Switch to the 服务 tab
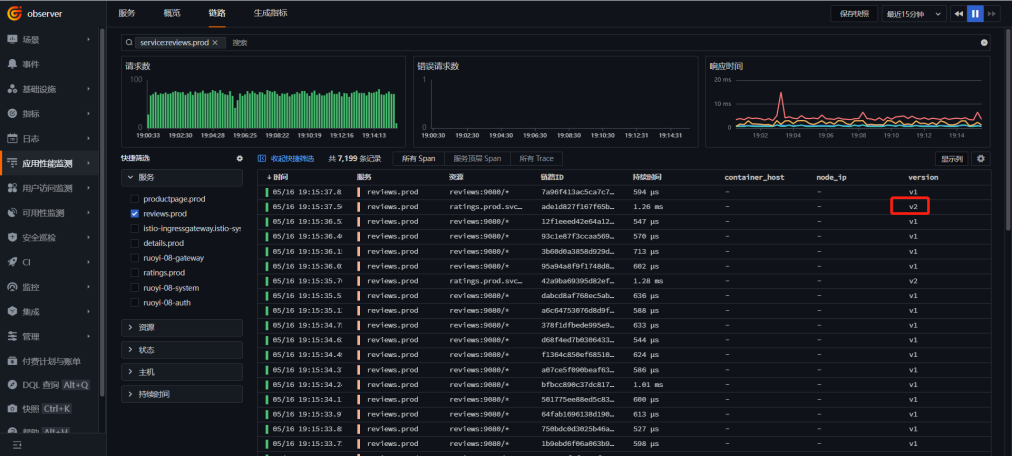Screen dimensions: 1012x456 [127, 13]
